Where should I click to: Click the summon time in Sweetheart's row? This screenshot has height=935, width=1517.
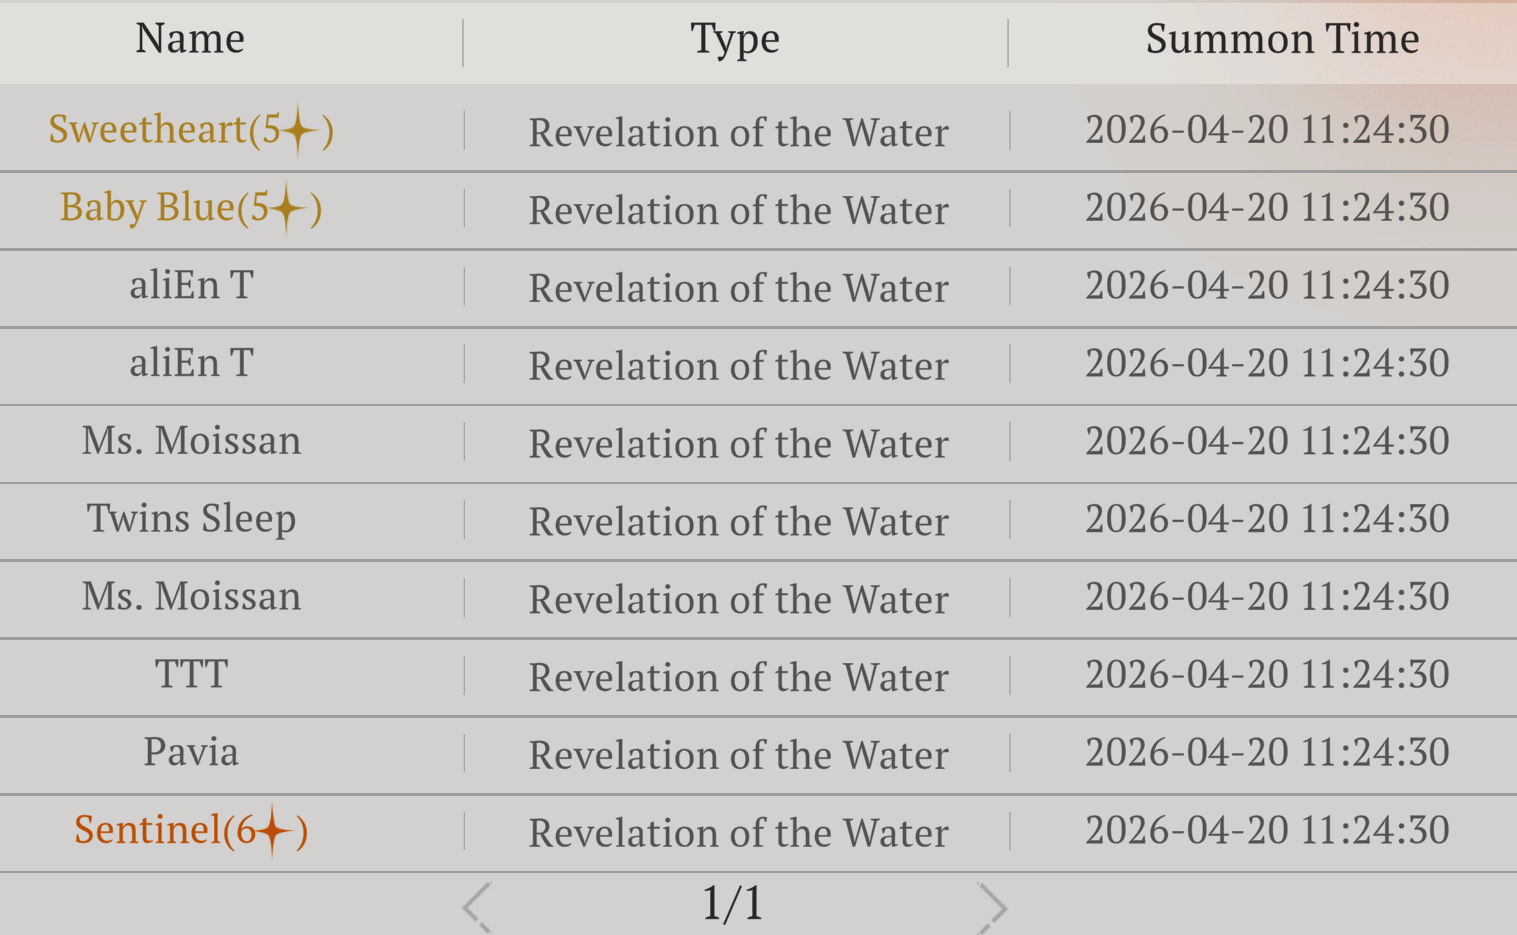click(x=1267, y=130)
